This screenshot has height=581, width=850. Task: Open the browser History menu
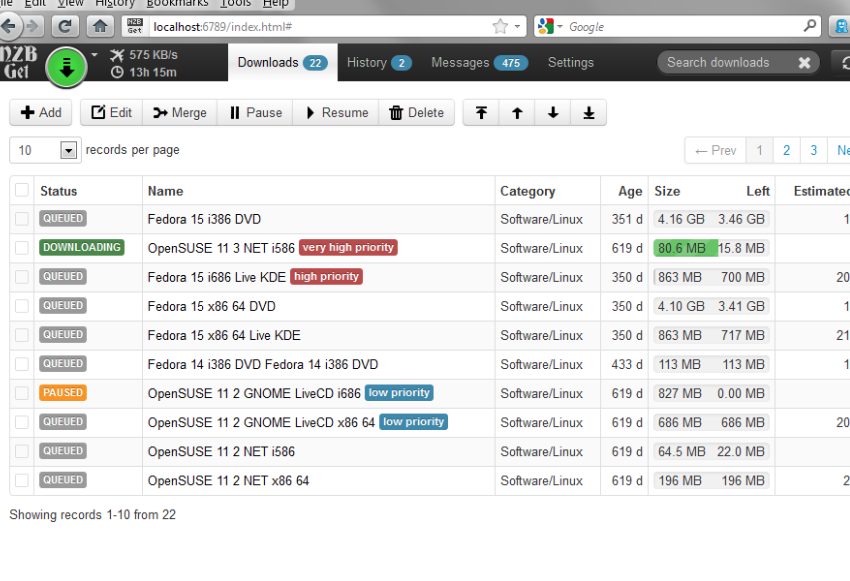115,3
